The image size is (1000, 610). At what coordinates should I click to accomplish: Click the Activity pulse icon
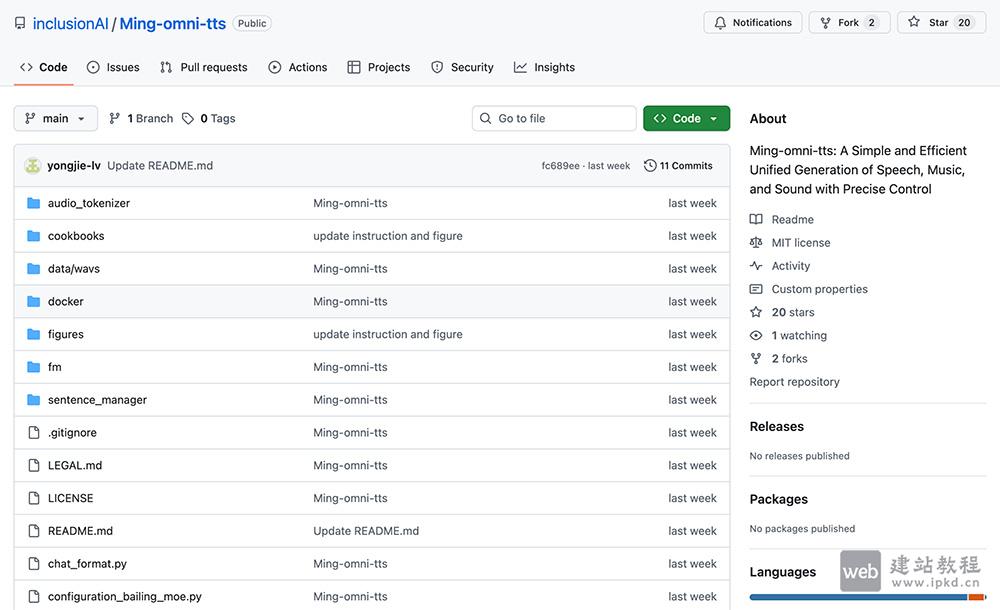coord(756,266)
